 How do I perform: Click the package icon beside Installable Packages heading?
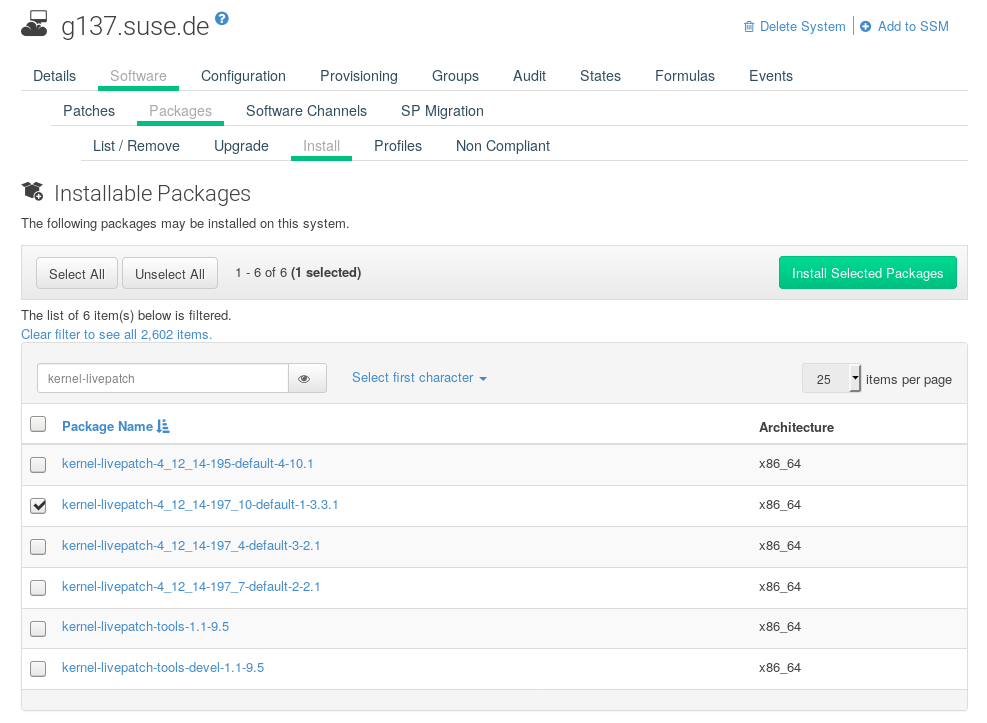31,192
